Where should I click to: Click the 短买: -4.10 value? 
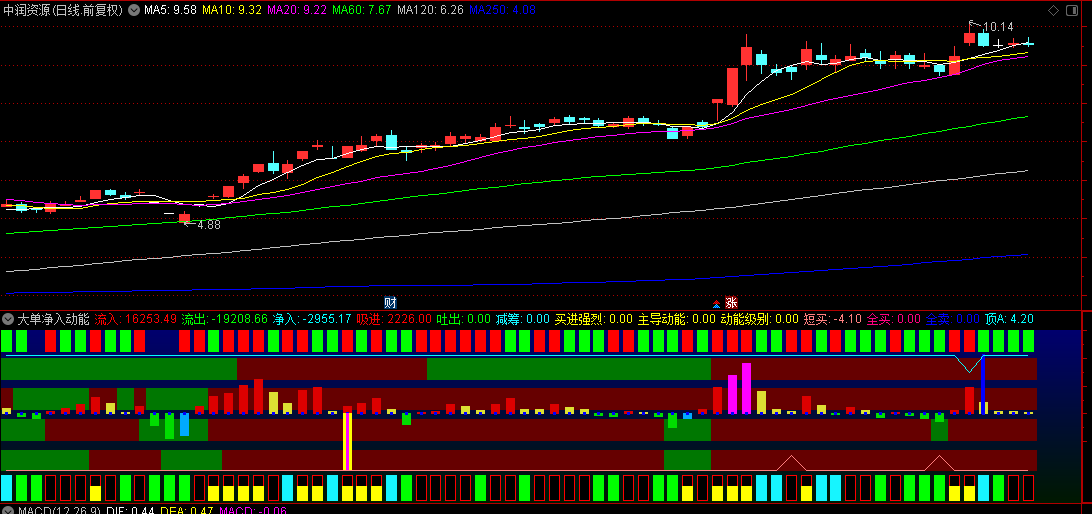(833, 320)
